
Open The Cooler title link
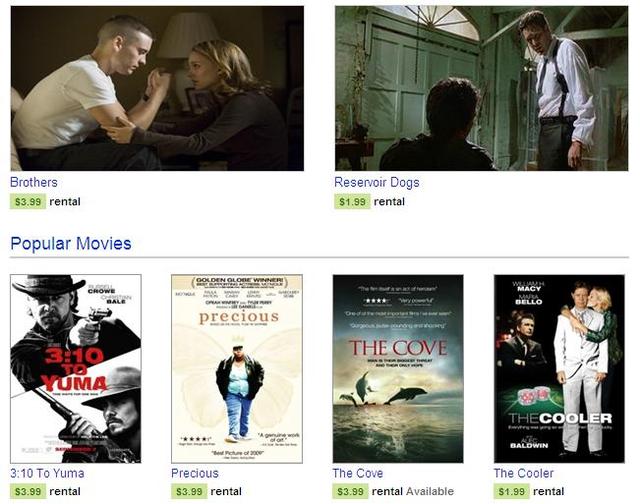(x=524, y=473)
